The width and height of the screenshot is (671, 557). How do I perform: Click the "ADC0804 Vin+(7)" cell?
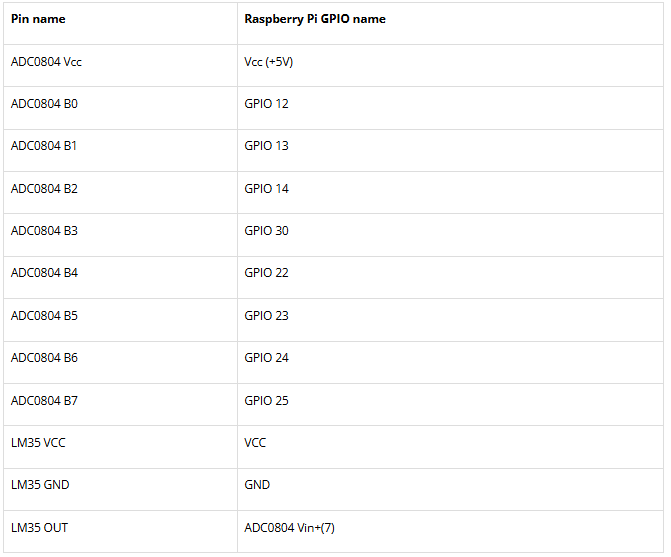(289, 528)
